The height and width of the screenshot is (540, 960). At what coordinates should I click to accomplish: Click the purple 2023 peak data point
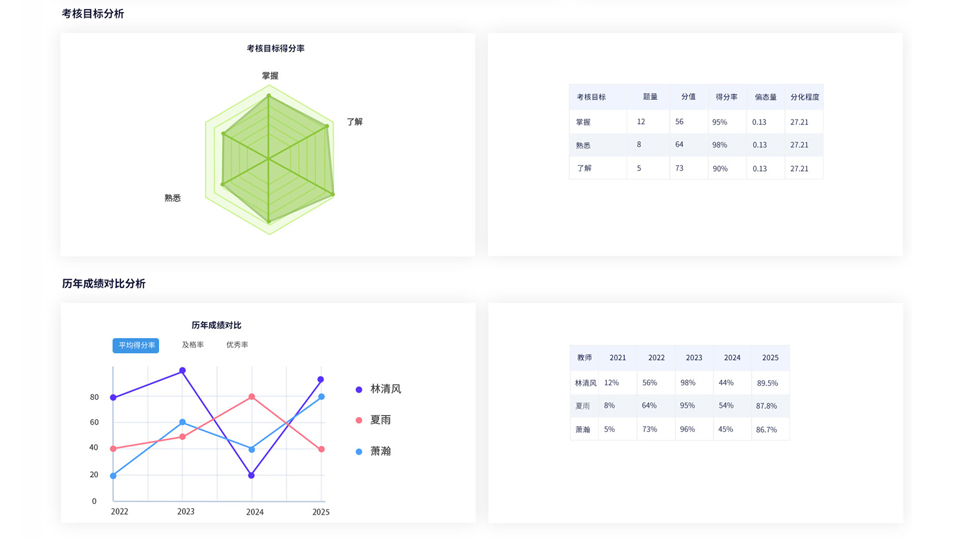click(182, 371)
